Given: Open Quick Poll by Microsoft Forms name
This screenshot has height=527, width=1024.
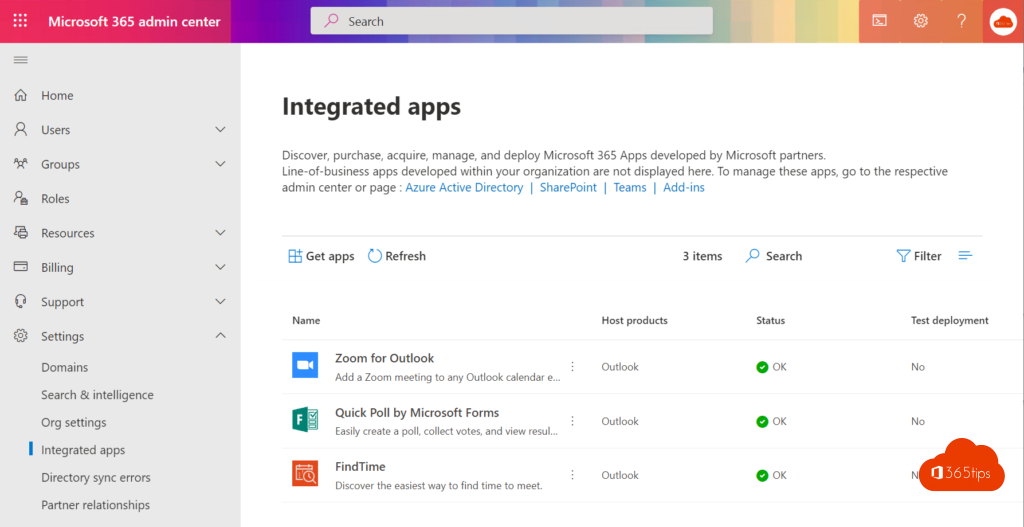Looking at the screenshot, I should [x=417, y=413].
